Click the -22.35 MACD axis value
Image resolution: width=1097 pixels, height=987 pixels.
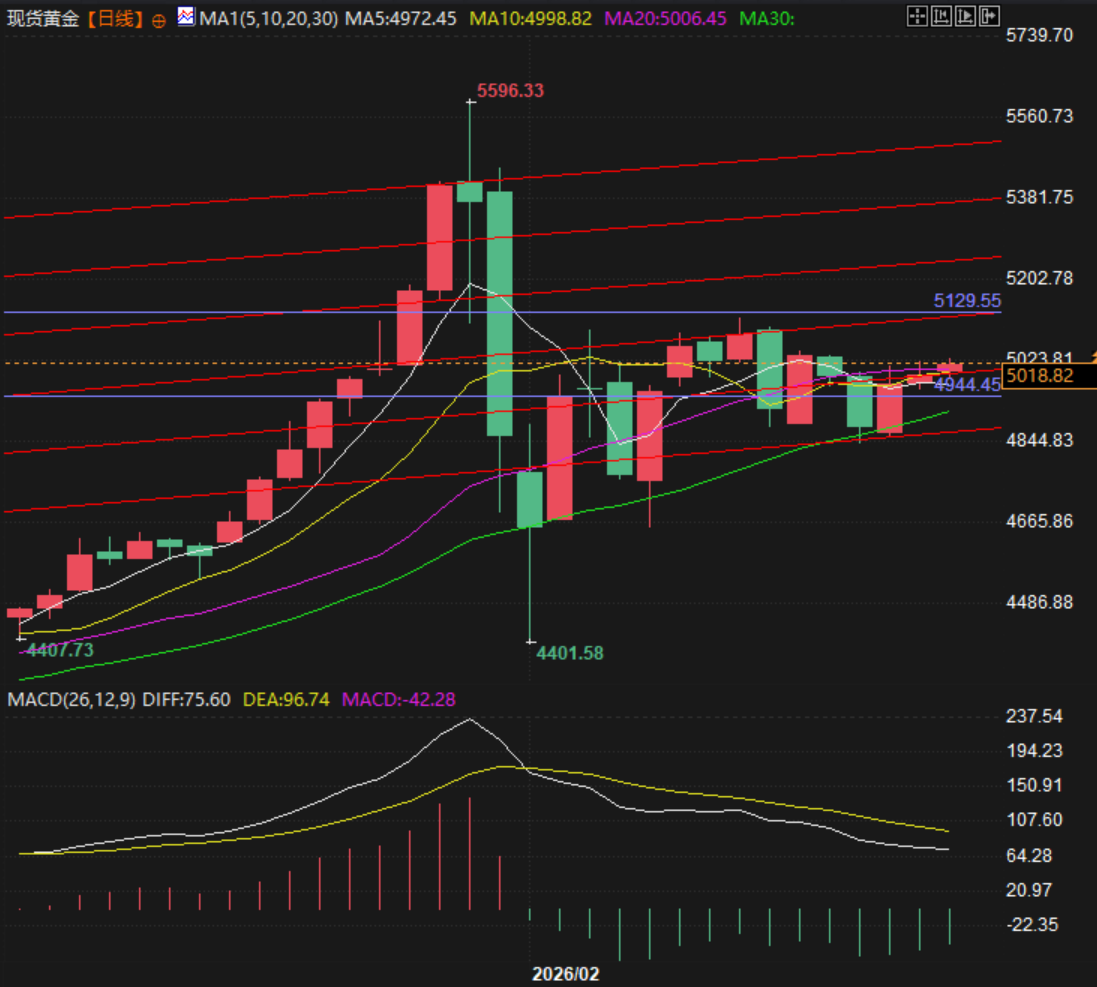pyautogui.click(x=1032, y=925)
